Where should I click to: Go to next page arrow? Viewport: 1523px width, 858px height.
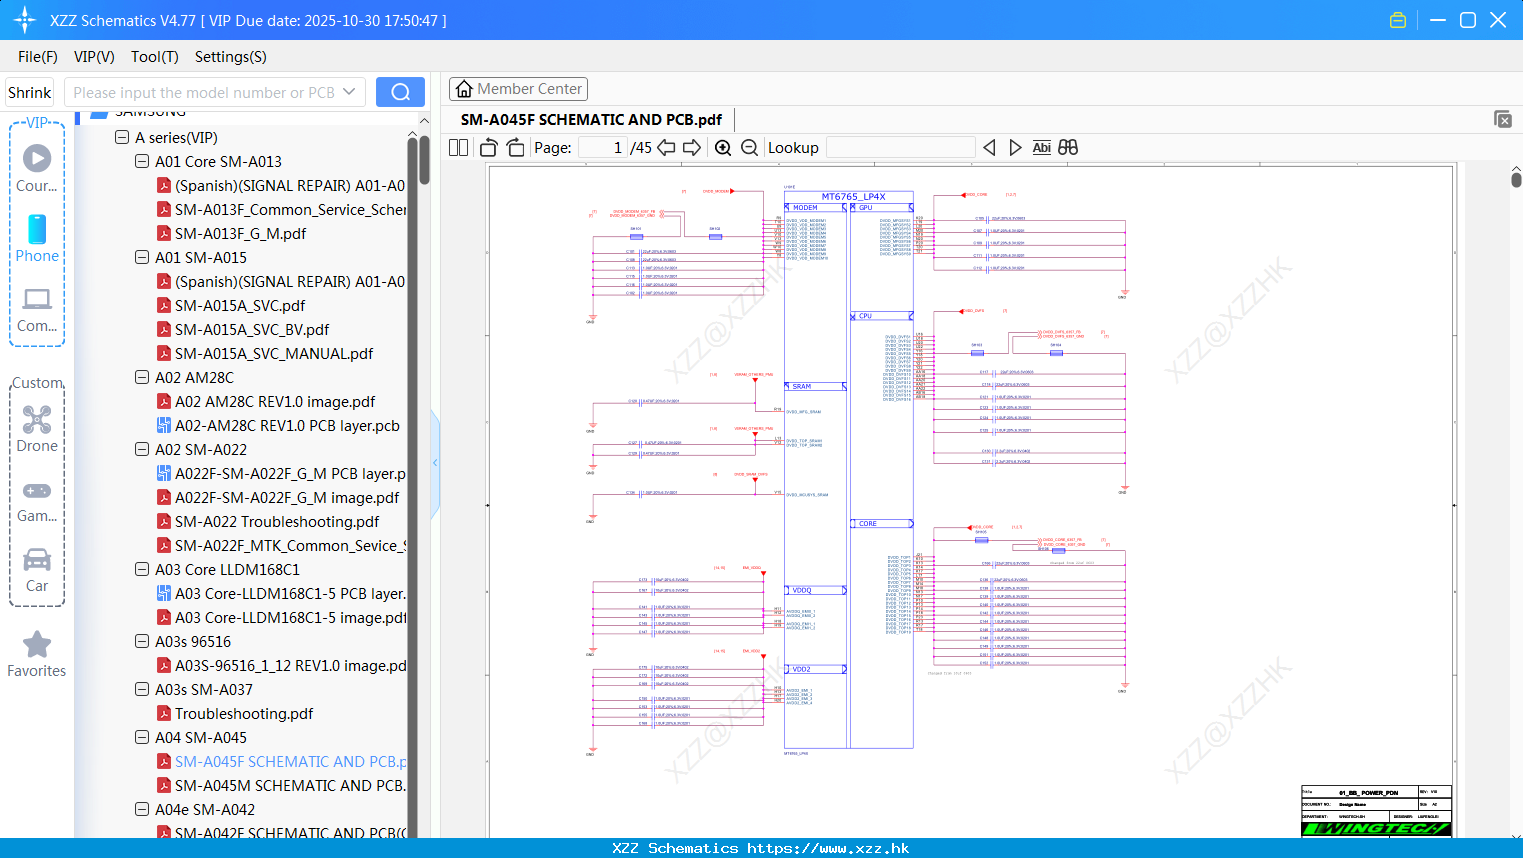[x=692, y=147]
